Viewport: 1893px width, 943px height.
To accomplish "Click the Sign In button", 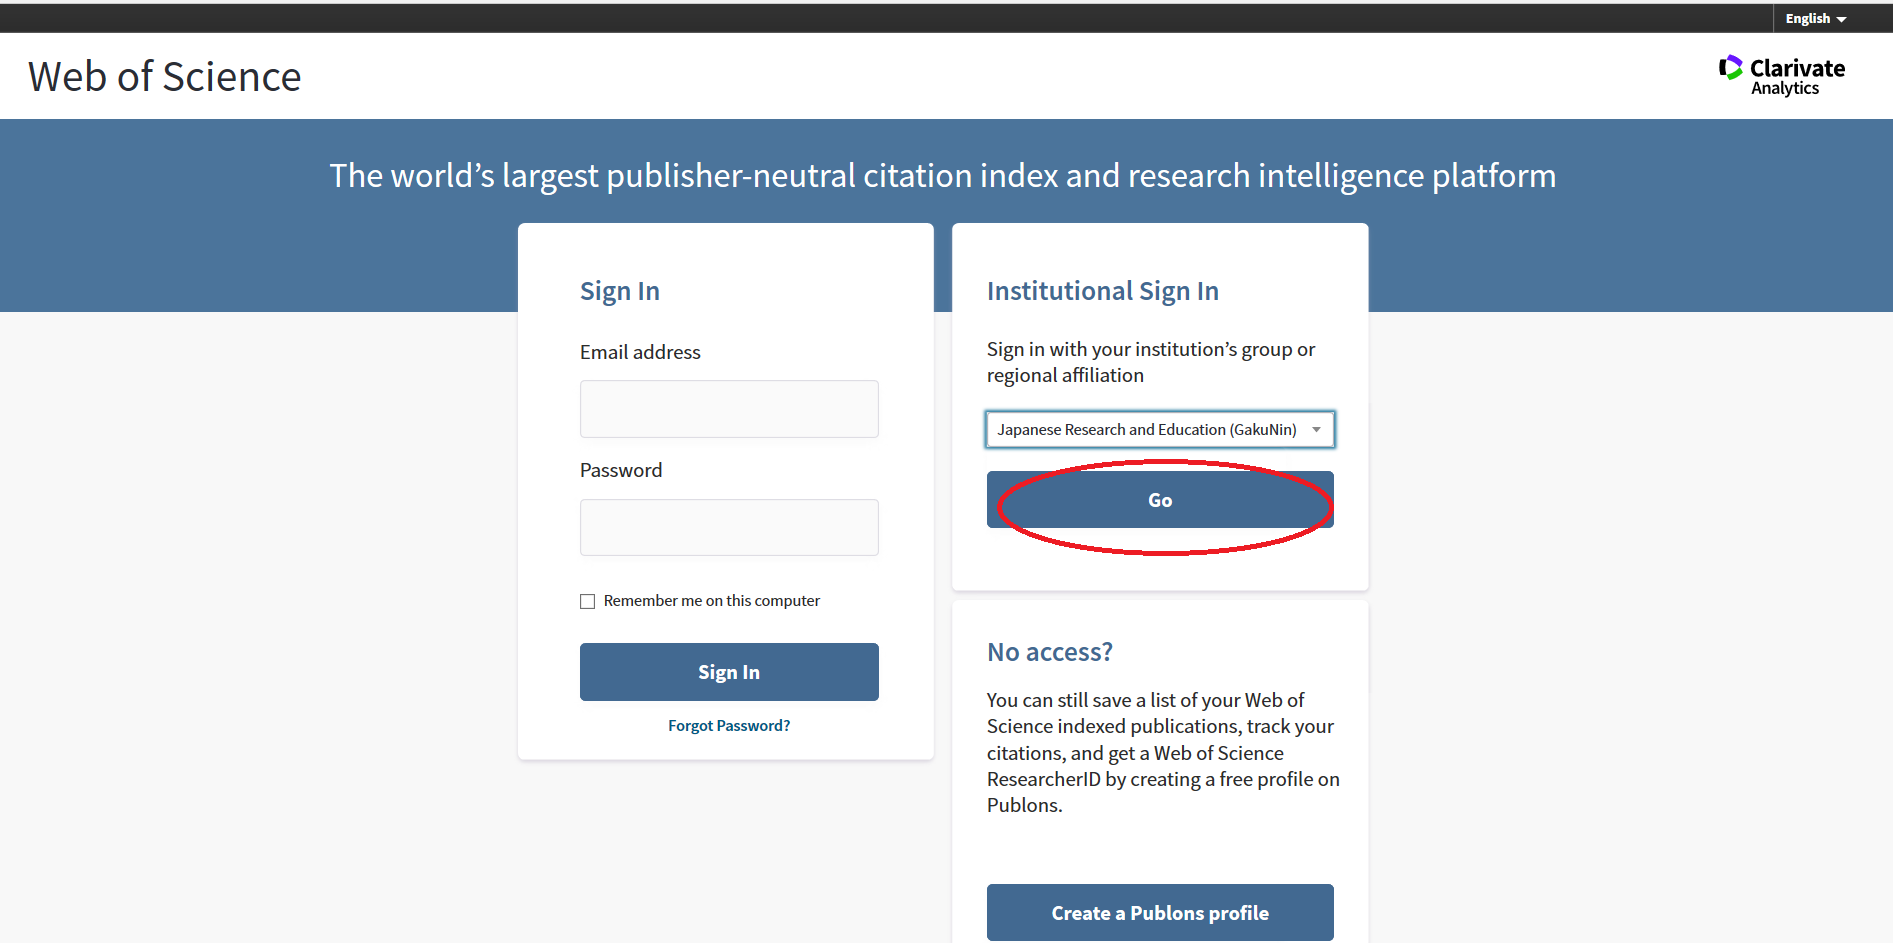I will click(x=729, y=672).
